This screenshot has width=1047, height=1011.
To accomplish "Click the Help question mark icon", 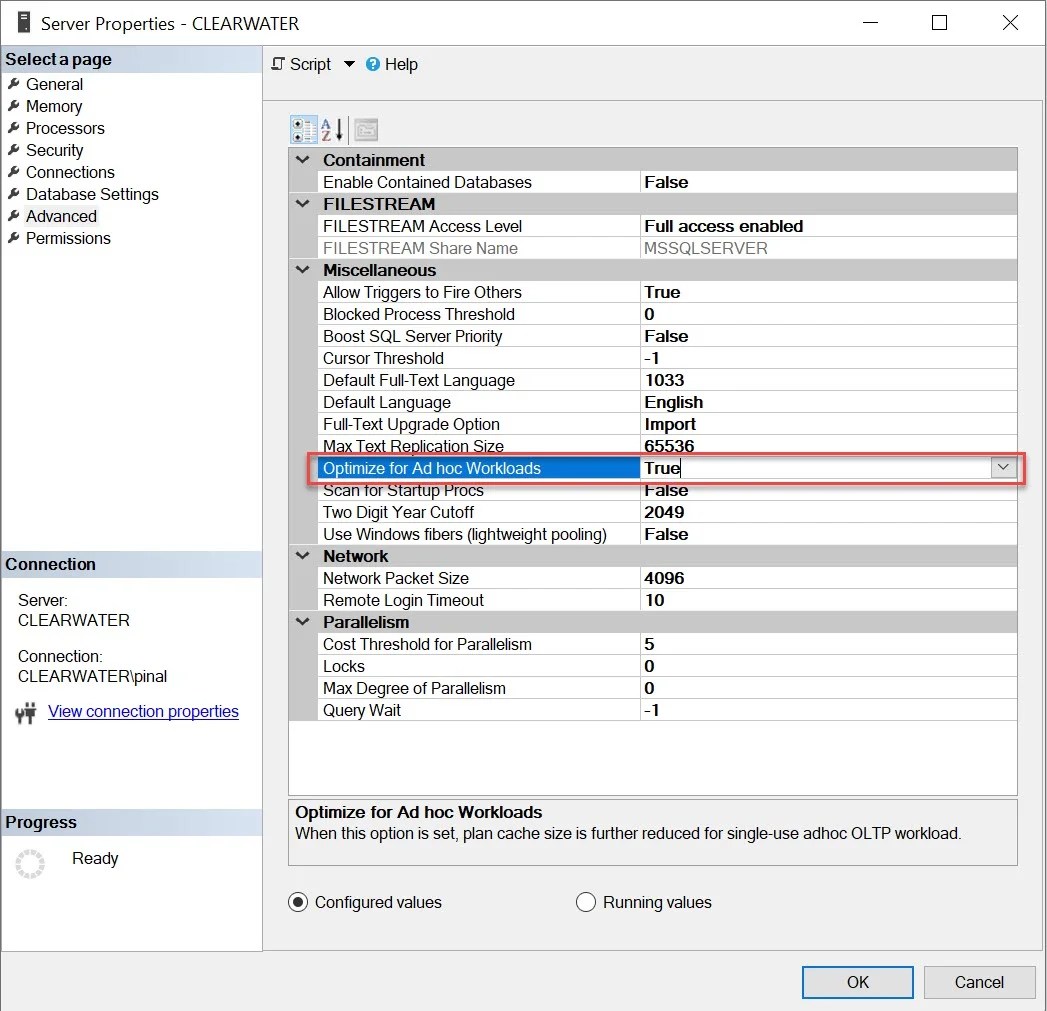I will pos(374,64).
